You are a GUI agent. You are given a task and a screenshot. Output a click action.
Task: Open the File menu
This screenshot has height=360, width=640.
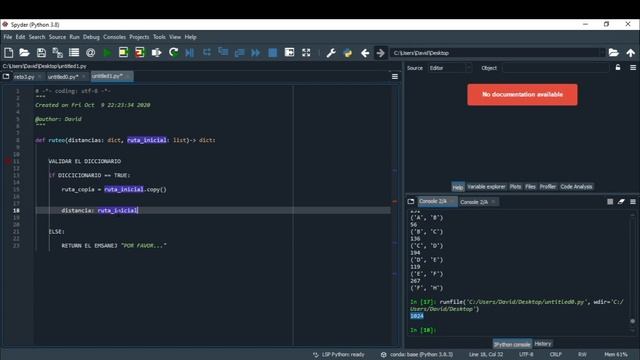pos(8,37)
